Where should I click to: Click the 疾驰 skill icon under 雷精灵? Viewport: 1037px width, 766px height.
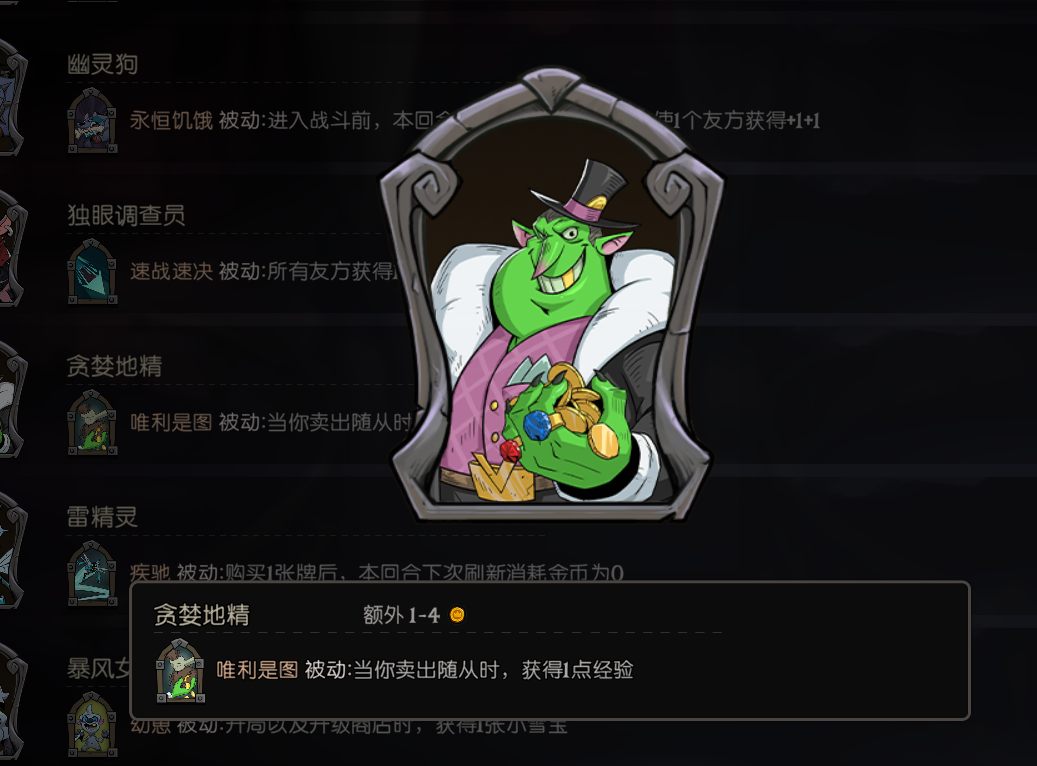(x=93, y=573)
